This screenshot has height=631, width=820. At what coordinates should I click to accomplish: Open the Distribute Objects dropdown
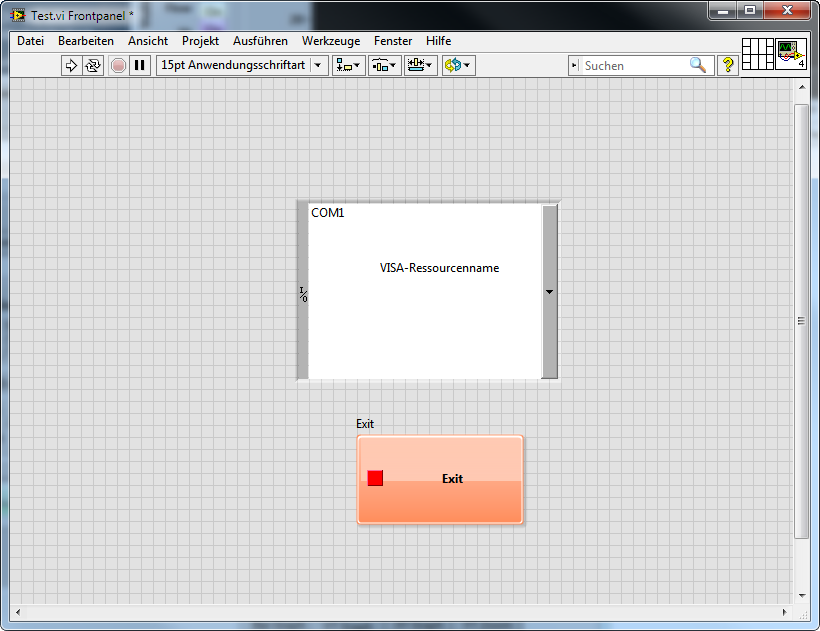(384, 65)
